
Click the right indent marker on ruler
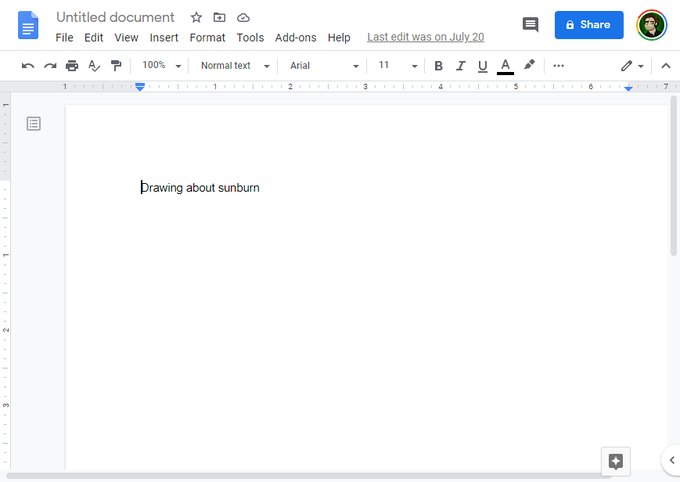pyautogui.click(x=628, y=88)
